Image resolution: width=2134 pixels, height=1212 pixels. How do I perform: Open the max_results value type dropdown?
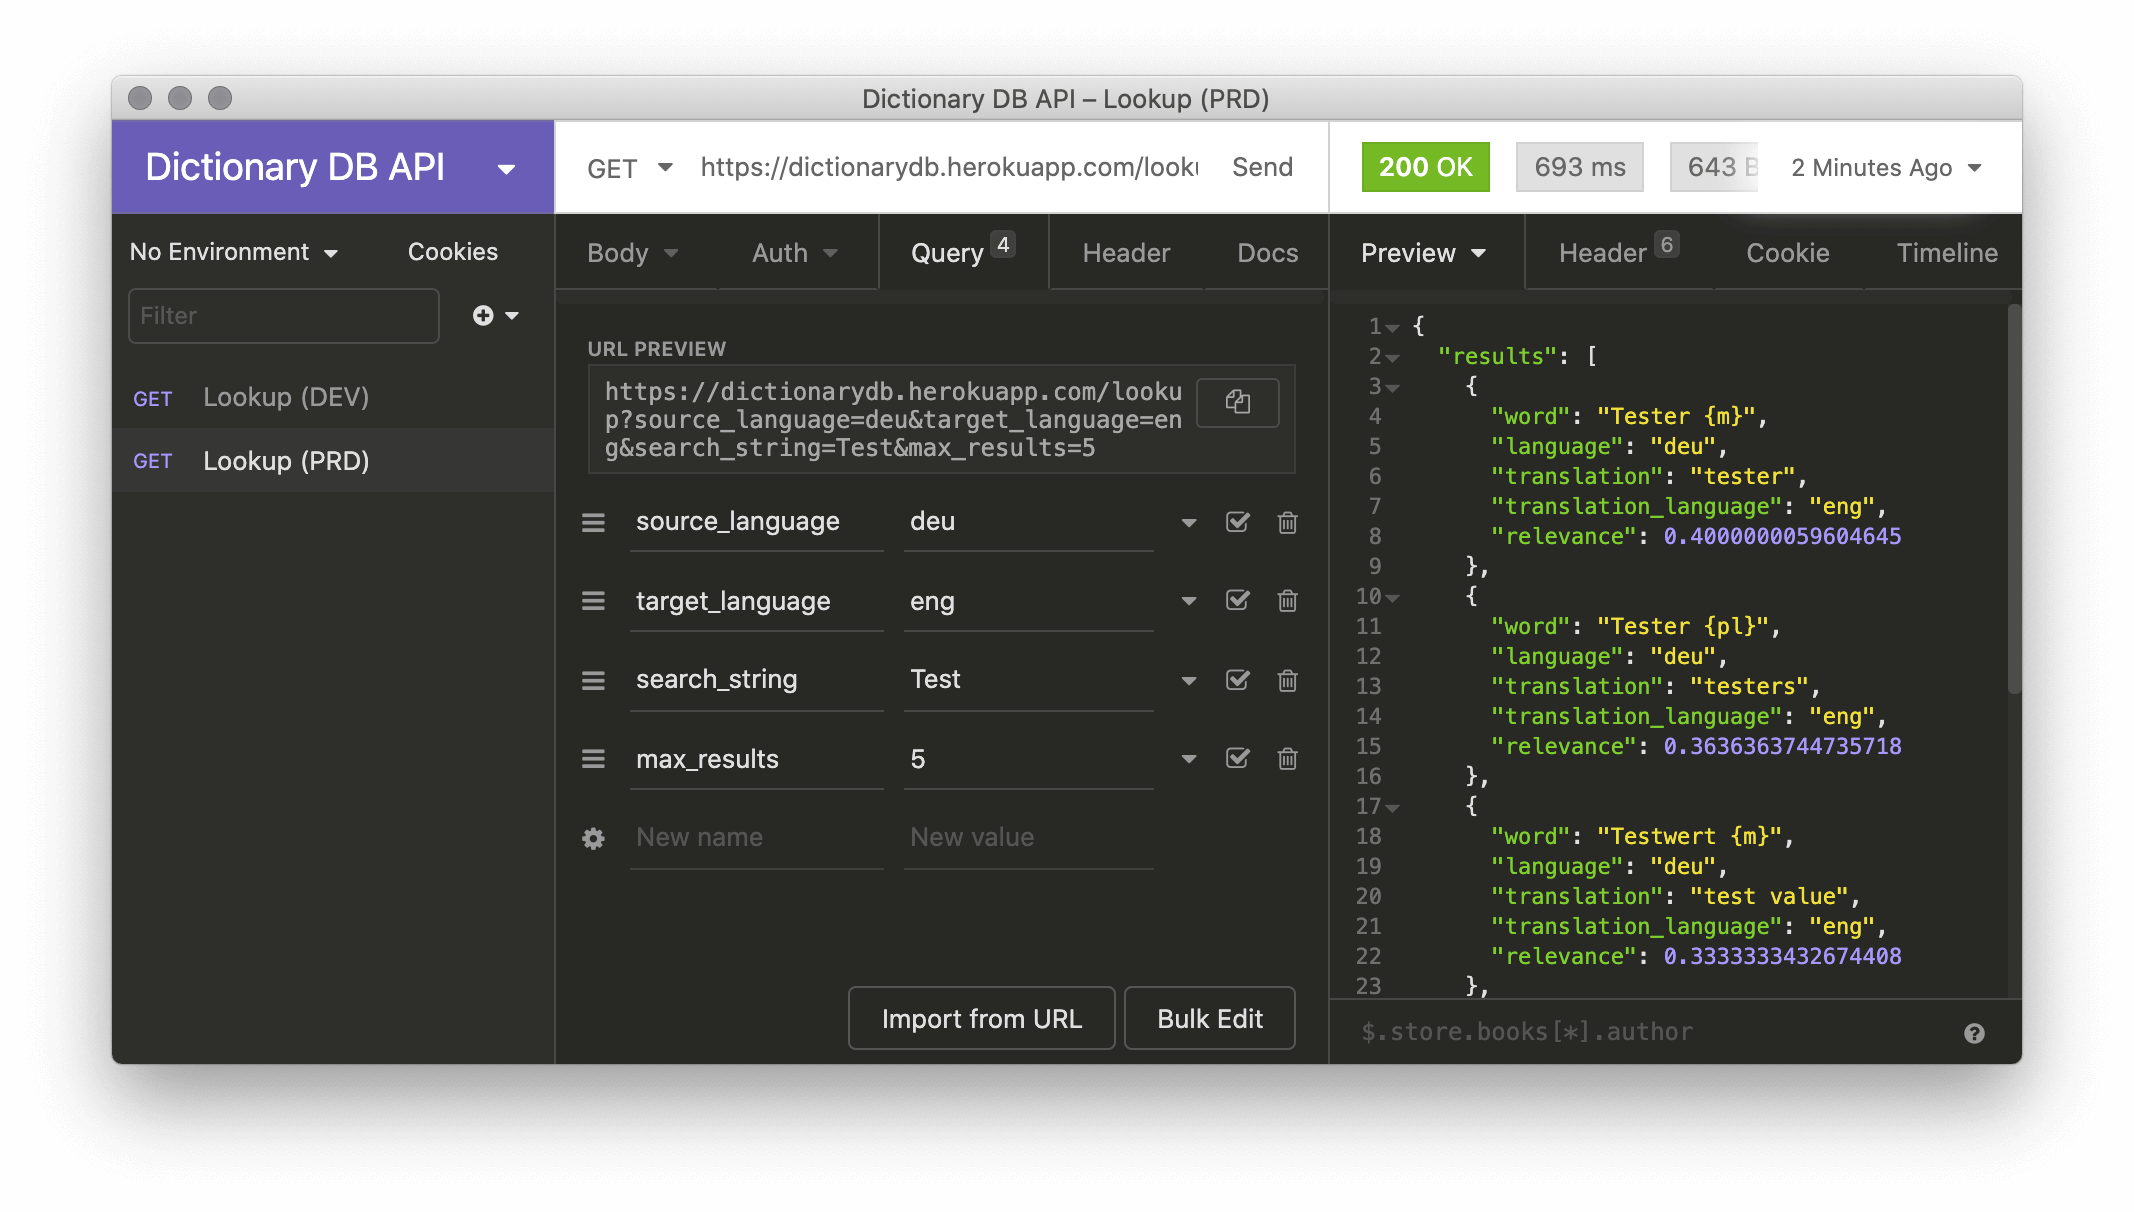[1189, 758]
